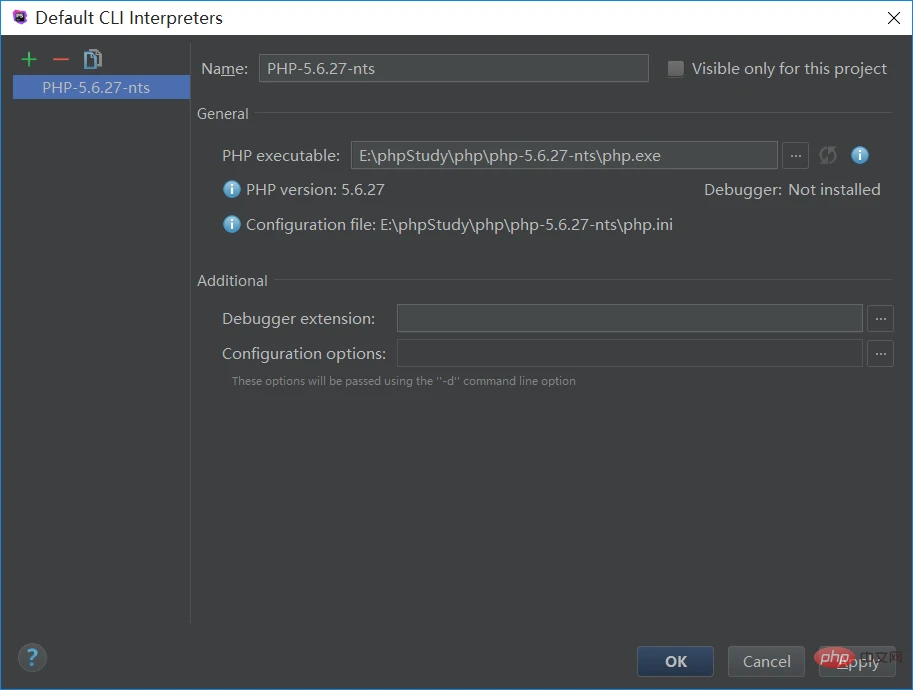This screenshot has width=913, height=690.
Task: Browse for a debugger extension file
Action: click(x=880, y=318)
